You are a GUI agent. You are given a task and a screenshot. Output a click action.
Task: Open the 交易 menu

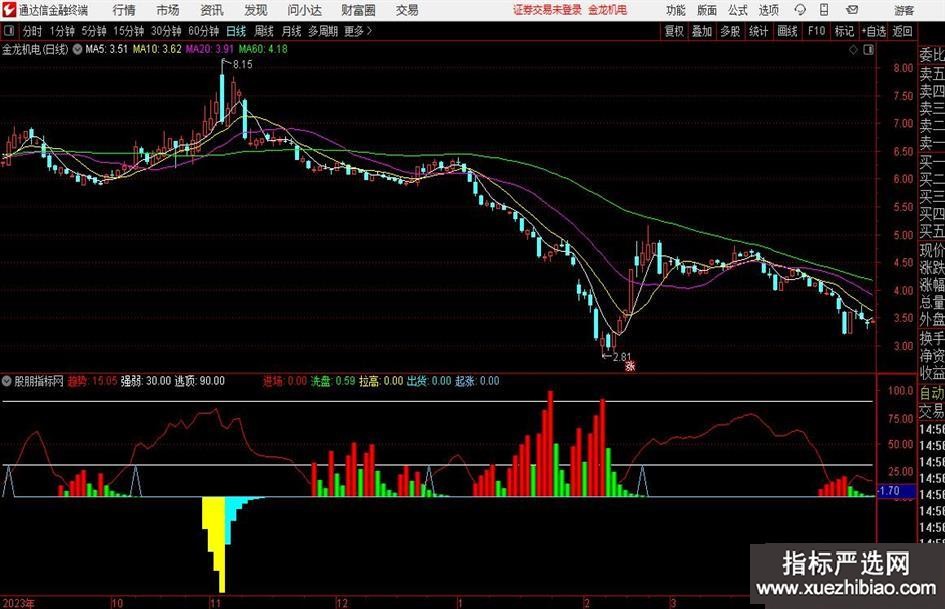tap(407, 10)
